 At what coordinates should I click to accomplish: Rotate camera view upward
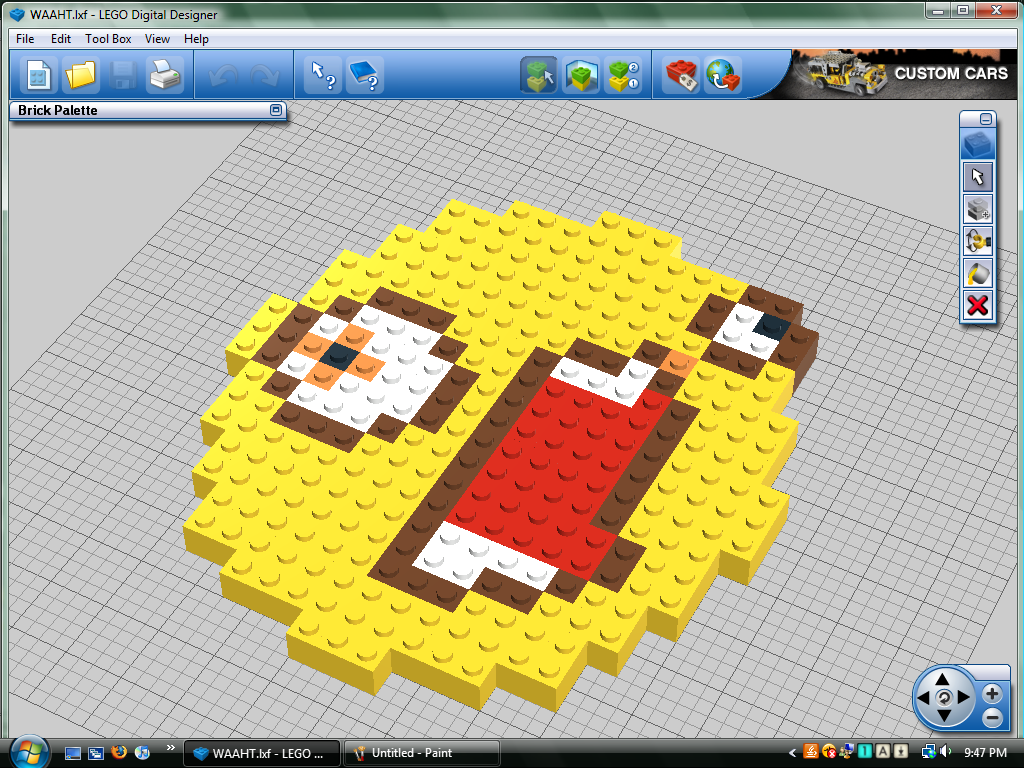(942, 680)
